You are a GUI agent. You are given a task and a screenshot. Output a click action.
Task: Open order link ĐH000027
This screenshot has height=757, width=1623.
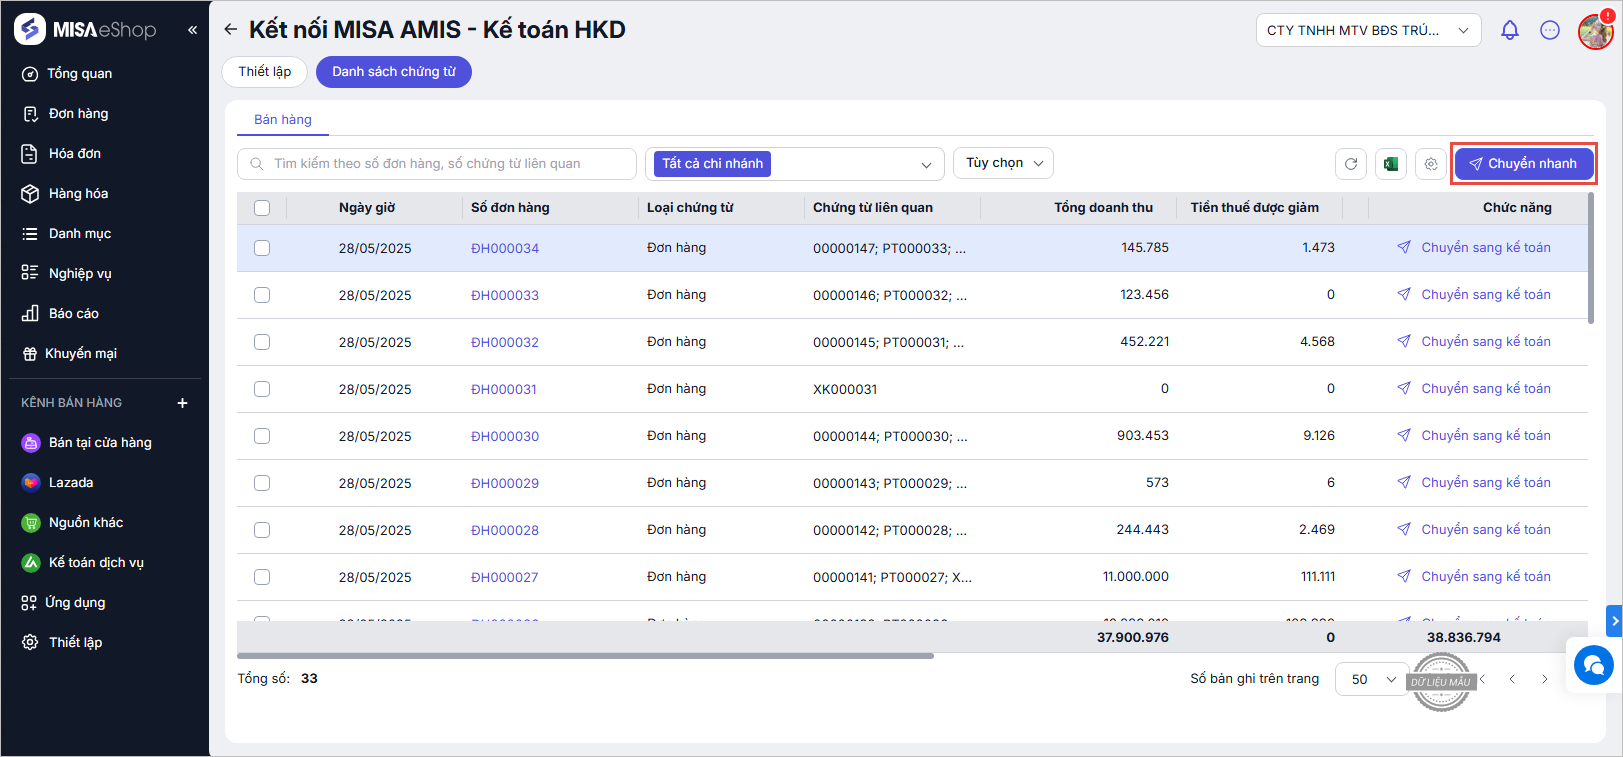[x=505, y=577]
